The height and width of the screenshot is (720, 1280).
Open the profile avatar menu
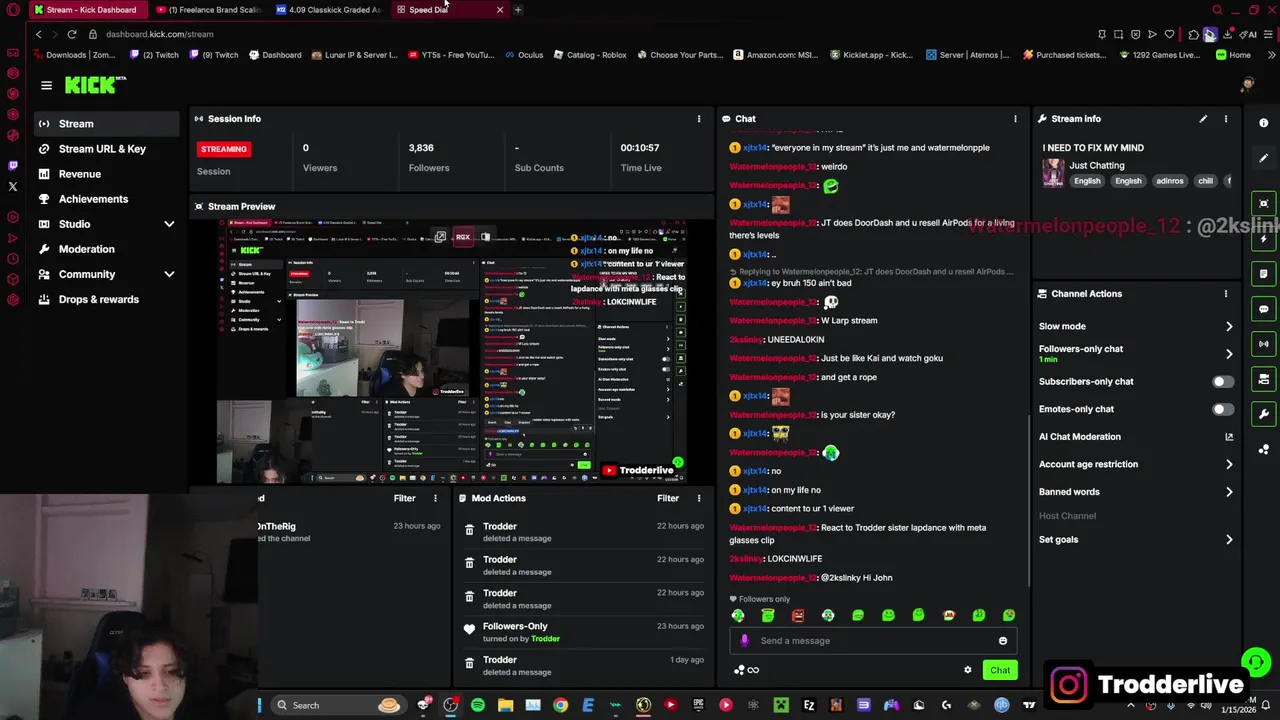point(1247,85)
